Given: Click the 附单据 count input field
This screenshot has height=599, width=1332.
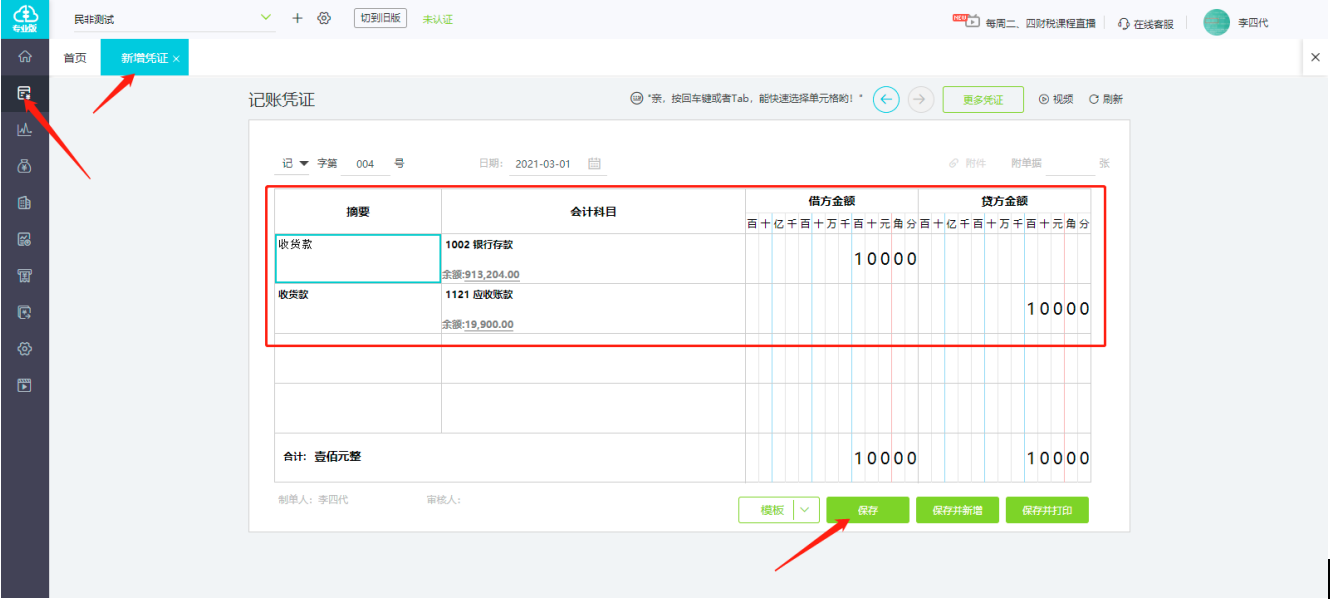Looking at the screenshot, I should (x=1070, y=163).
